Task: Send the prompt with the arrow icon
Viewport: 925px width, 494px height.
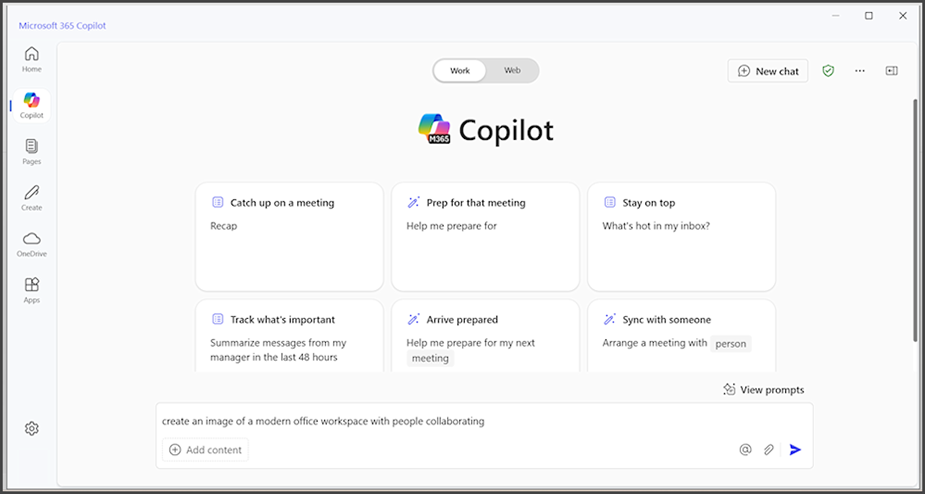Action: point(795,450)
